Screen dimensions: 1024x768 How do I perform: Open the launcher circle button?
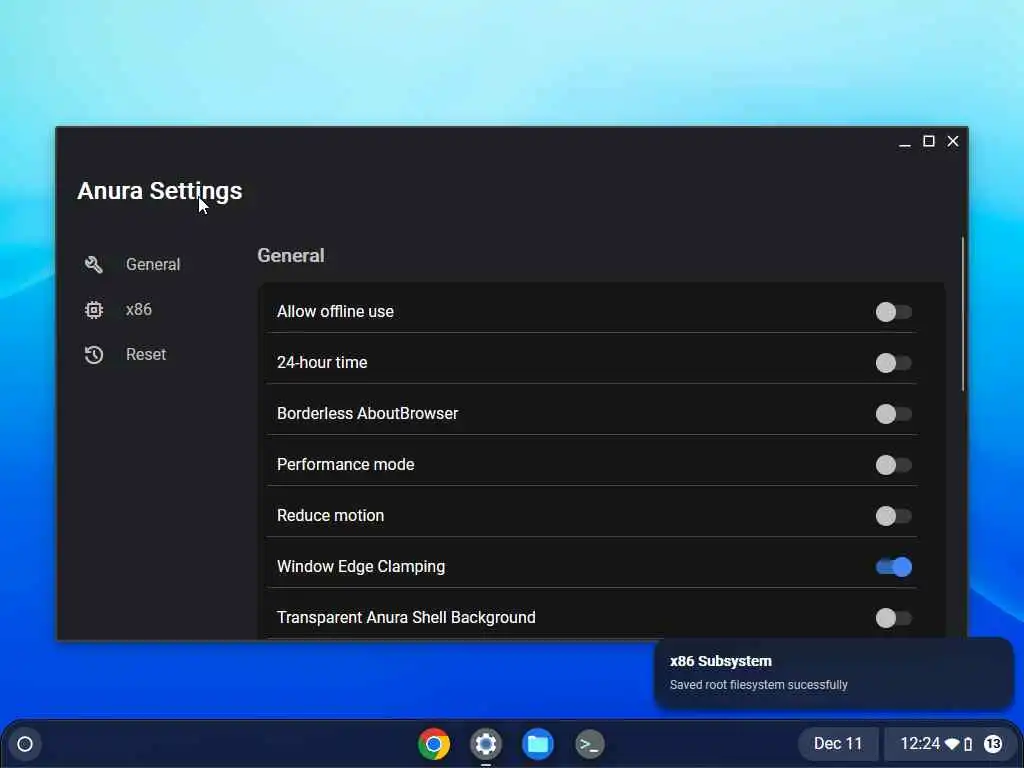click(x=25, y=744)
